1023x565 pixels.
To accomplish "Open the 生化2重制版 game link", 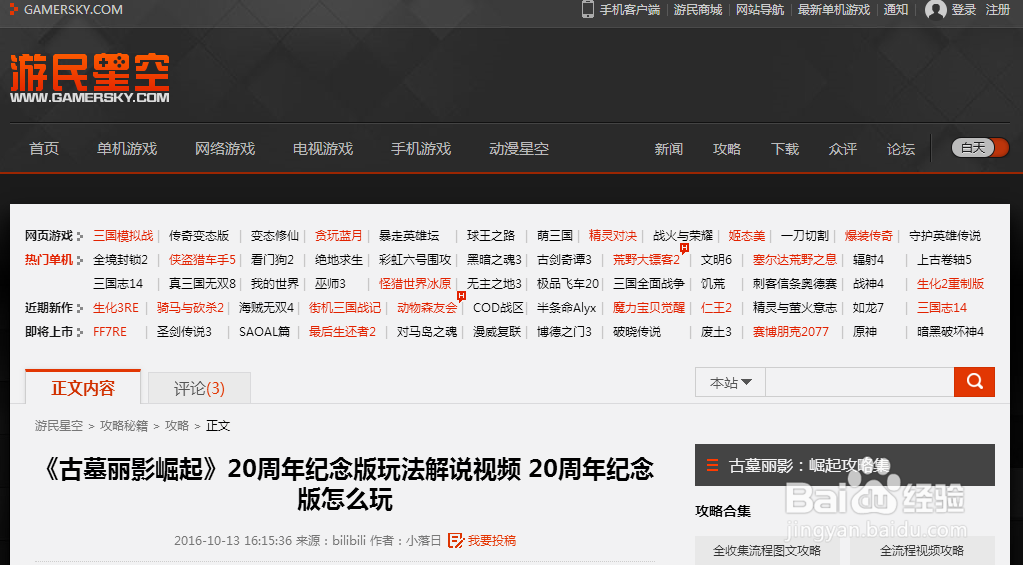I will [x=951, y=284].
